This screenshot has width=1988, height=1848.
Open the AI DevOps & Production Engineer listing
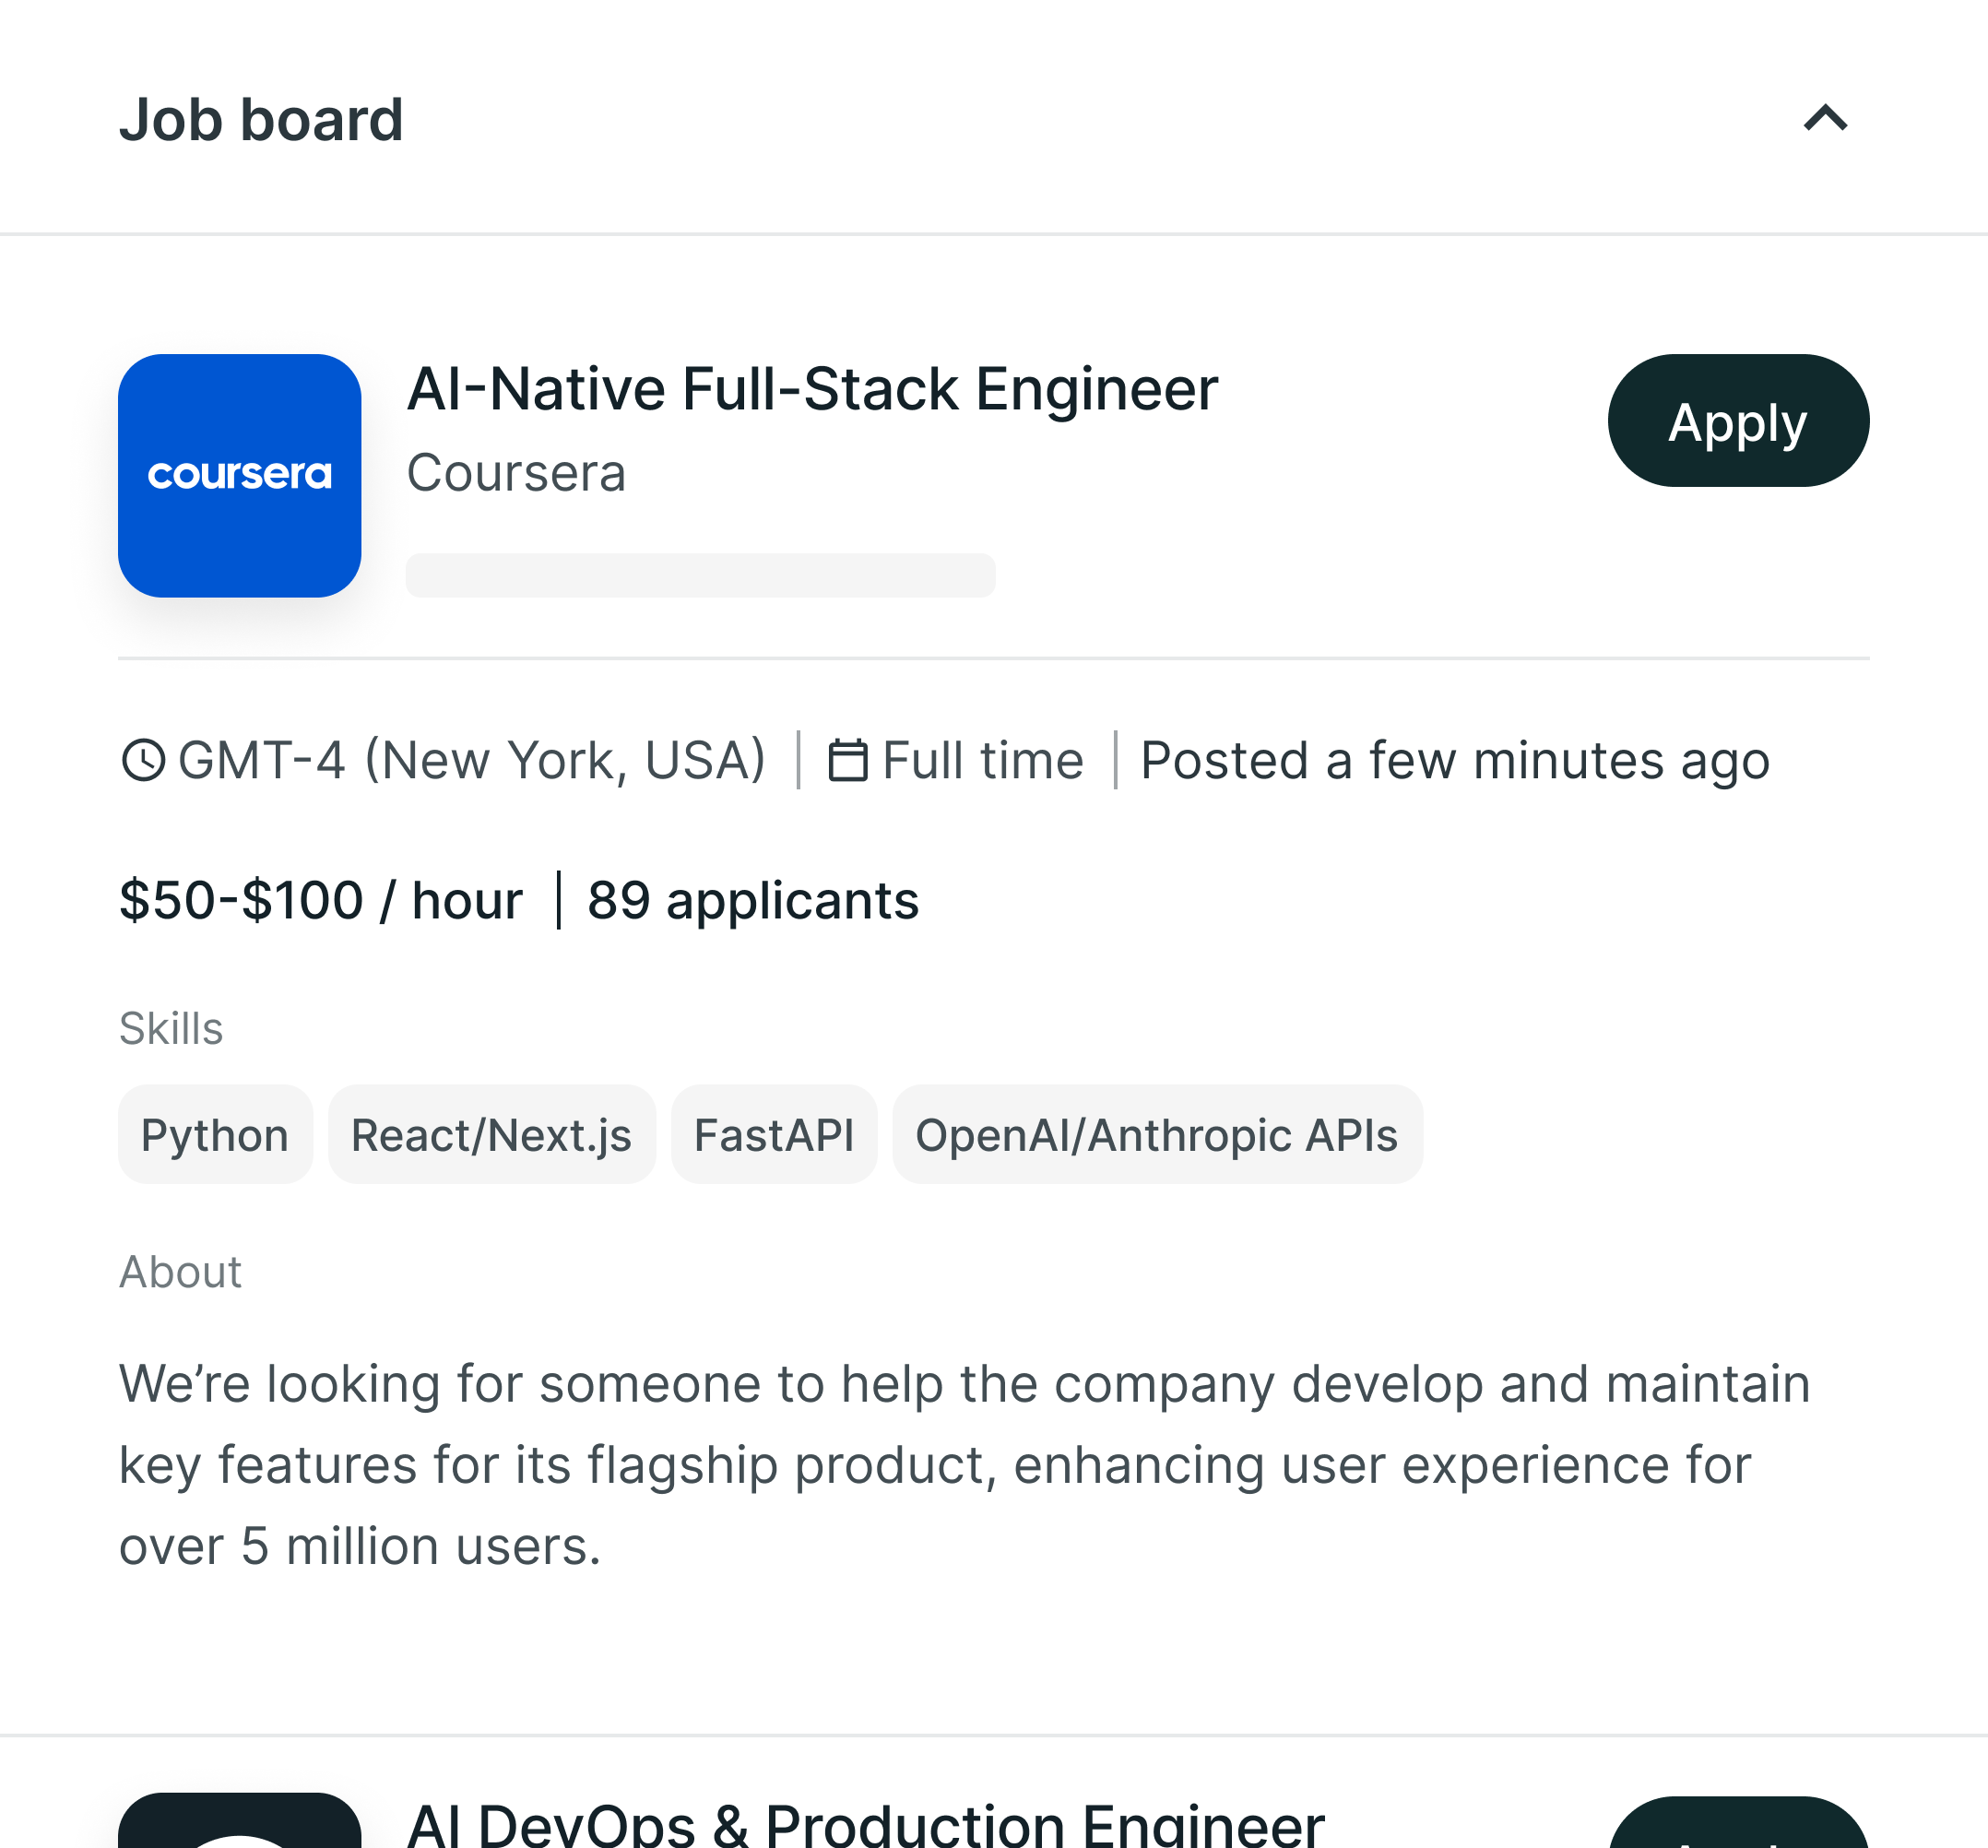865,1825
